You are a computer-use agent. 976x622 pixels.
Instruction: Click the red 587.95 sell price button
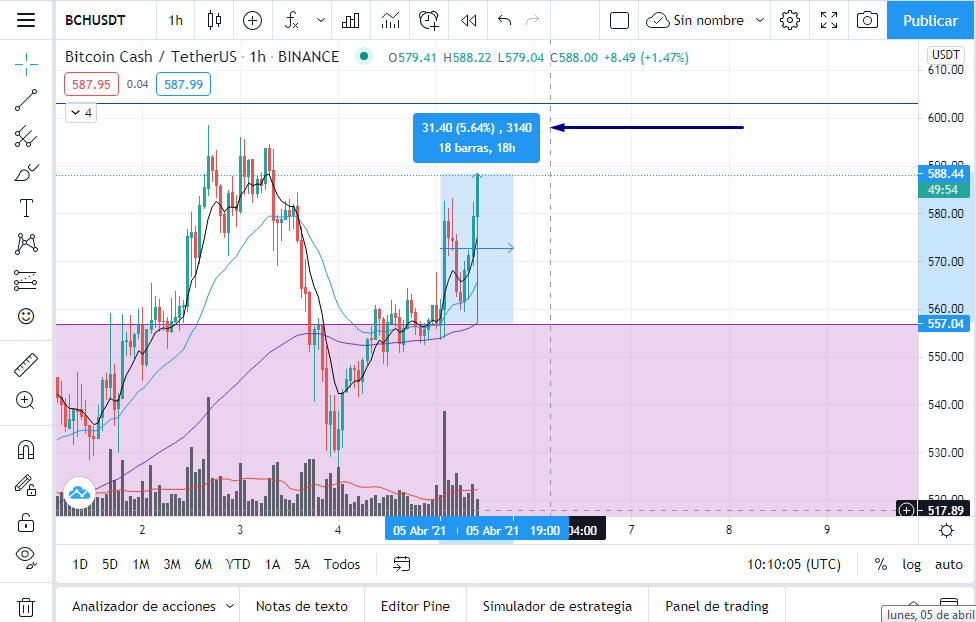[91, 84]
